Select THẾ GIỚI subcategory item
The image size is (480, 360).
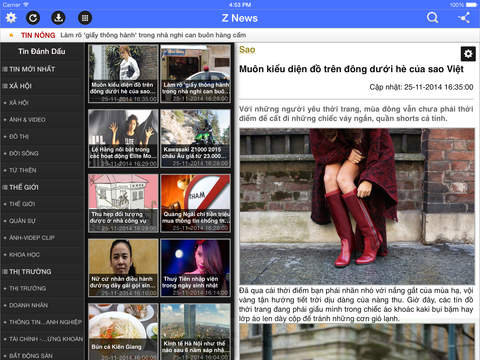(x=42, y=204)
